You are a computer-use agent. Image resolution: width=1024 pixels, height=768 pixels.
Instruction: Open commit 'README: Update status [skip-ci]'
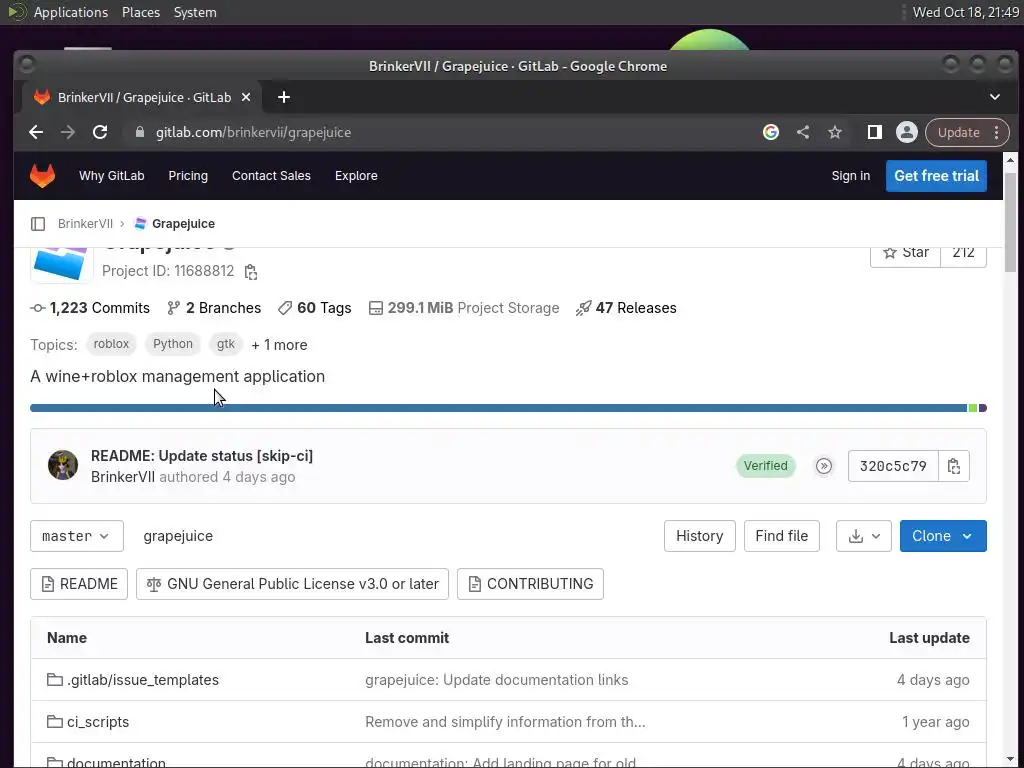click(202, 456)
